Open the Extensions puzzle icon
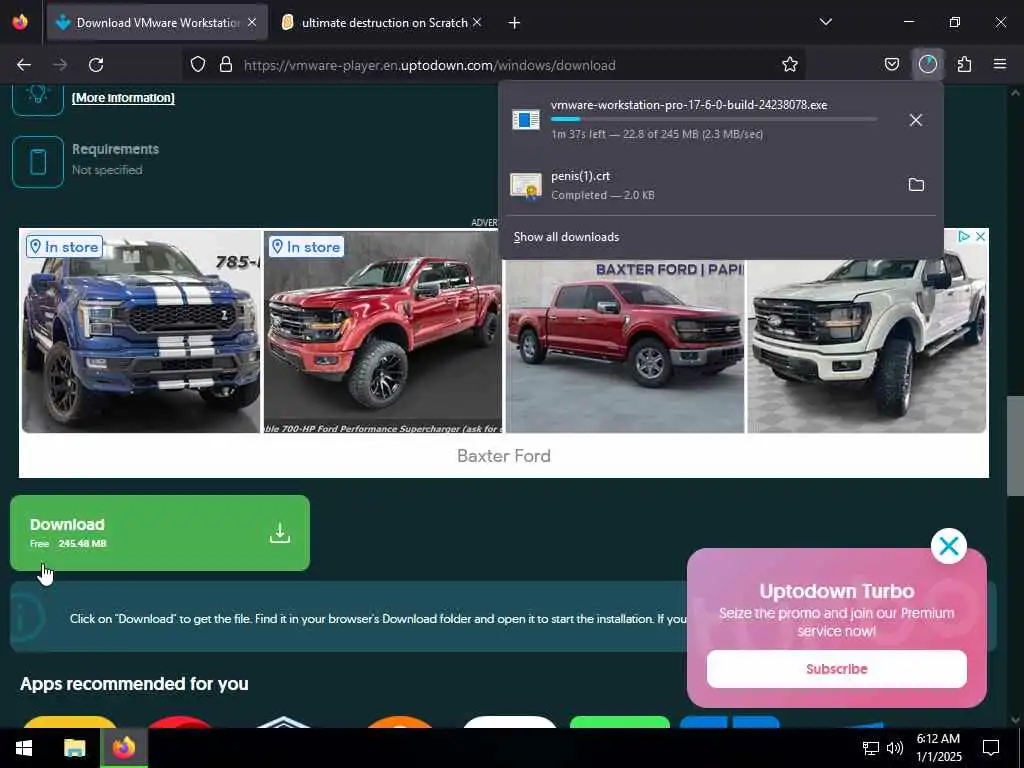The image size is (1024, 768). 964,65
